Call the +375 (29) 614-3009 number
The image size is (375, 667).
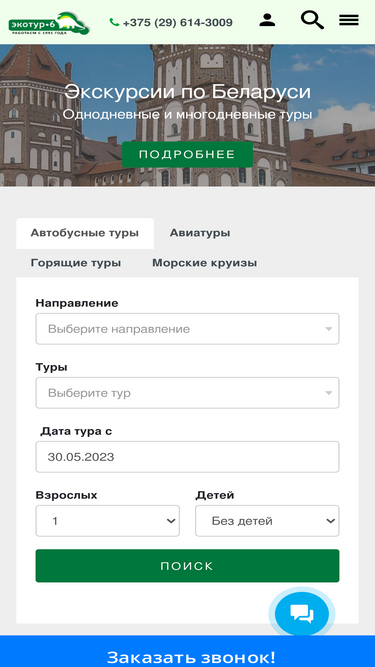(177, 23)
